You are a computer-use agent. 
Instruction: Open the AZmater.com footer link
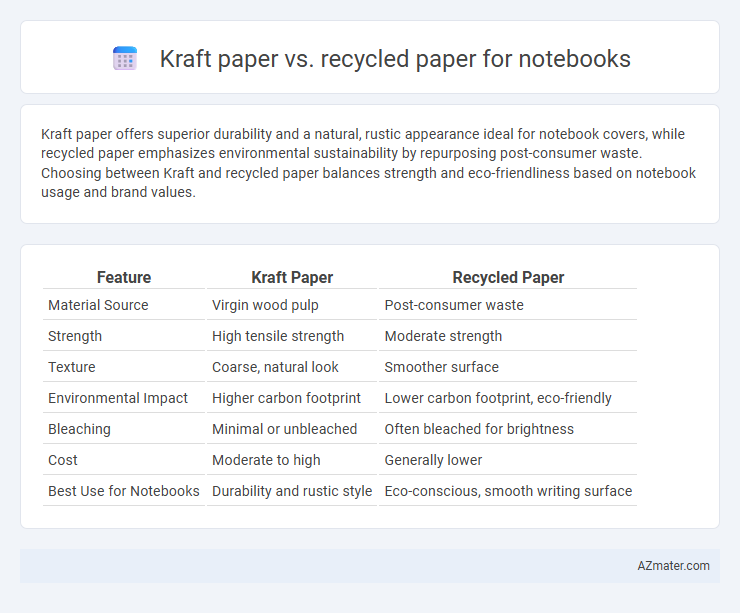coord(673,566)
